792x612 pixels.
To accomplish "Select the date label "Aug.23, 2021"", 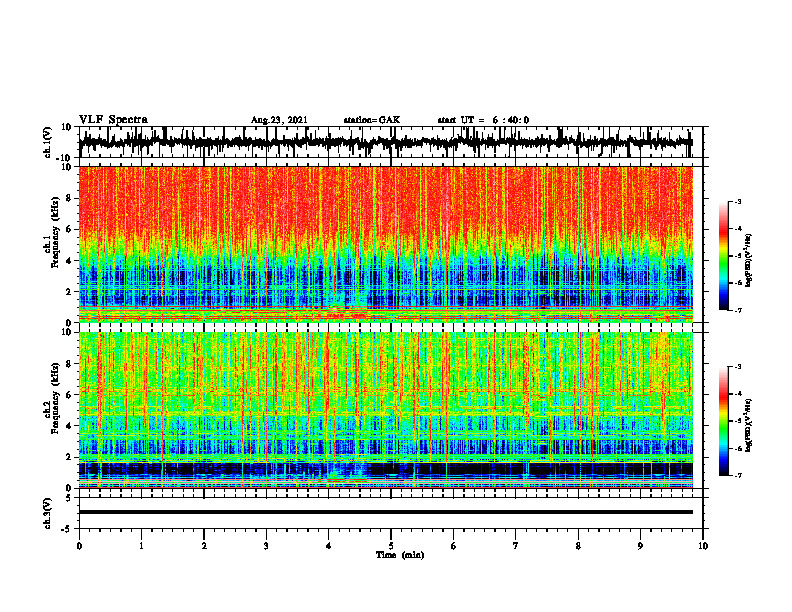I will pyautogui.click(x=279, y=120).
